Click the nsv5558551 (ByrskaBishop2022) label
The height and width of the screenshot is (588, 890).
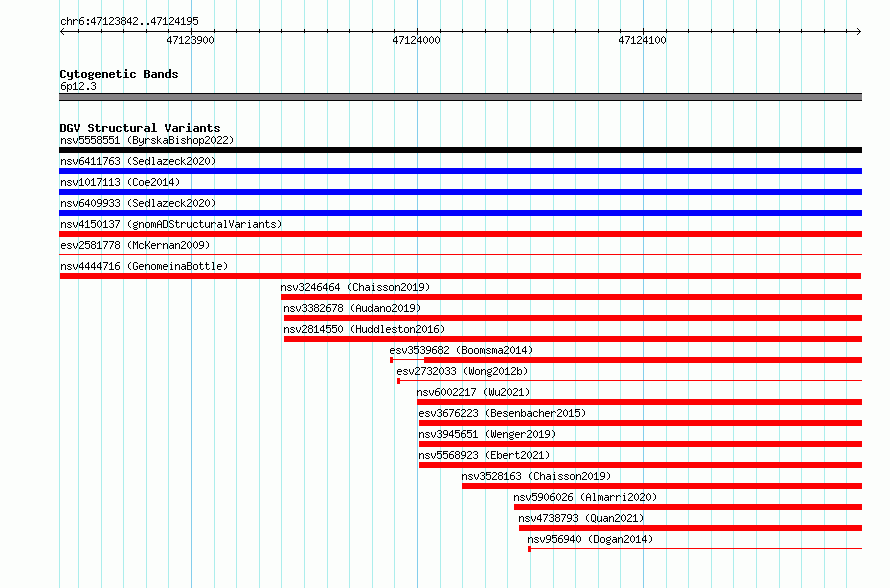click(x=147, y=140)
